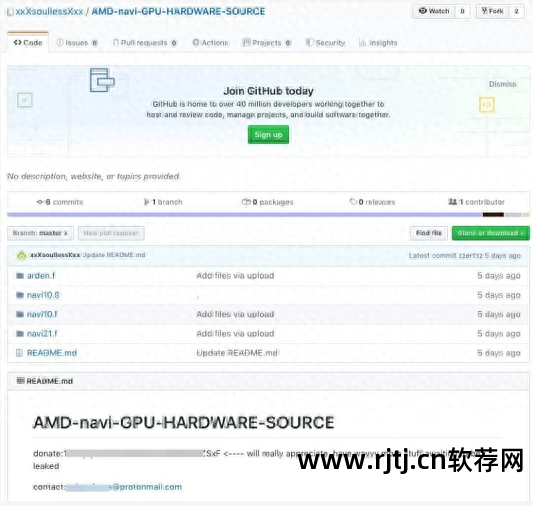The width and height of the screenshot is (533, 506).
Task: Click the navi10.8 folder icon
Action: tap(20, 295)
